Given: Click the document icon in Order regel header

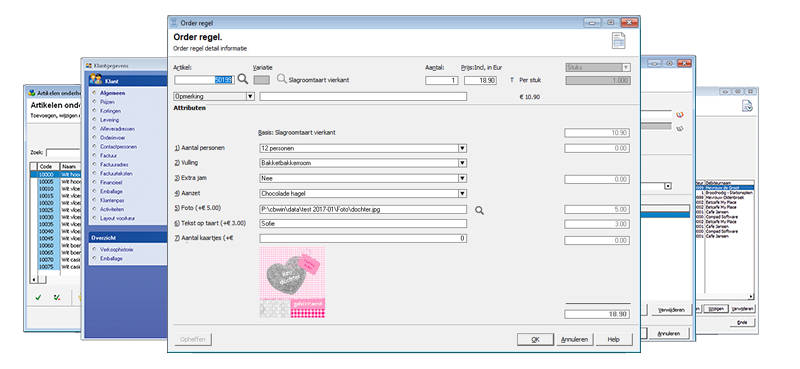Looking at the screenshot, I should pos(618,41).
